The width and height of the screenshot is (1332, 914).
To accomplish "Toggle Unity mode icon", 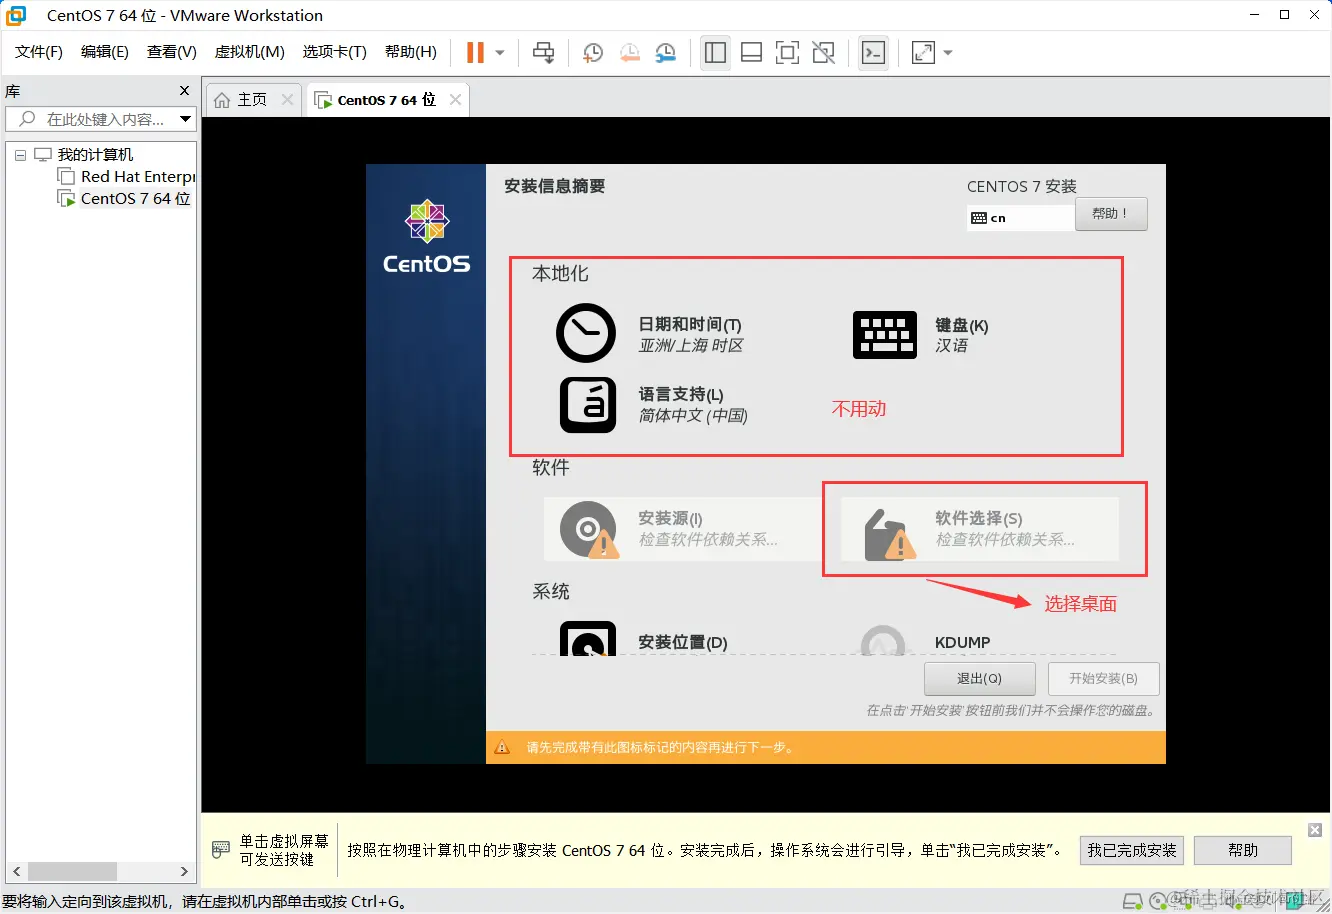I will [823, 53].
